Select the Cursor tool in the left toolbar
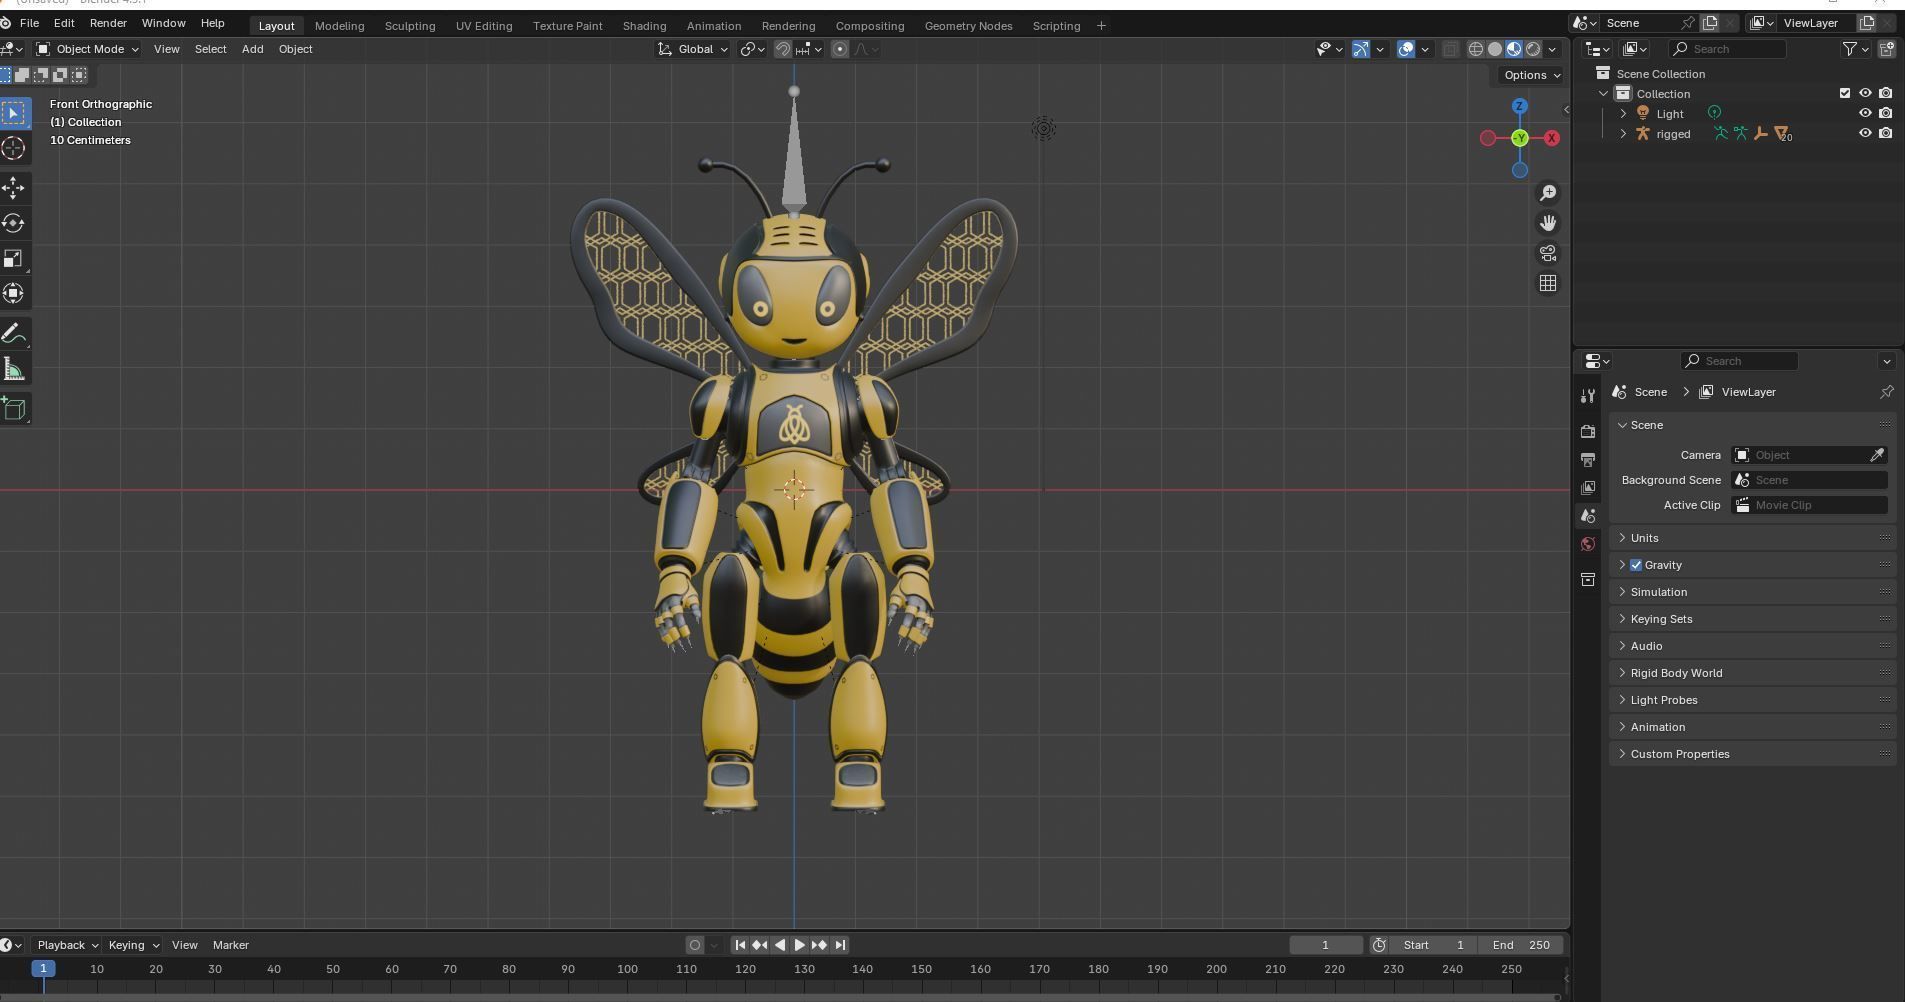The image size is (1905, 1002). (x=14, y=149)
